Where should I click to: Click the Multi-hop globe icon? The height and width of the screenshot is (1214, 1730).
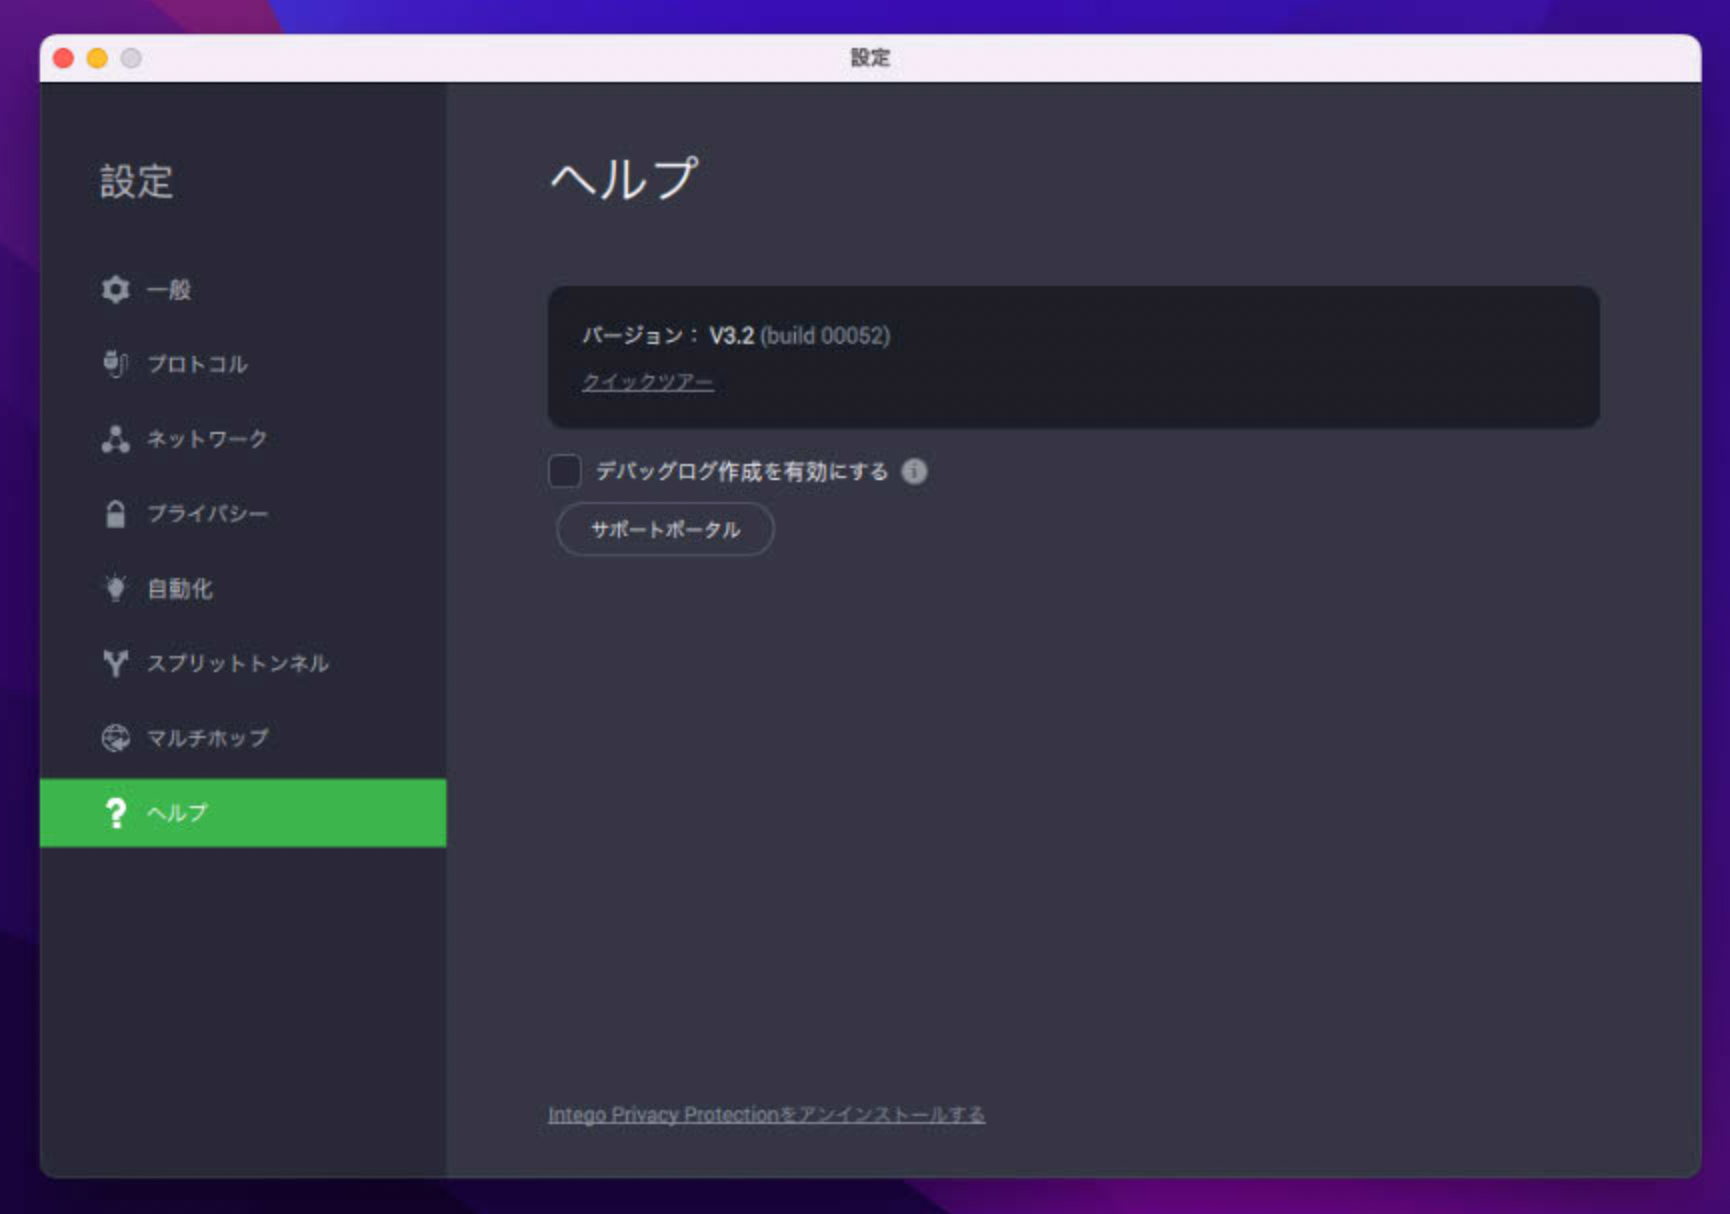tap(116, 738)
